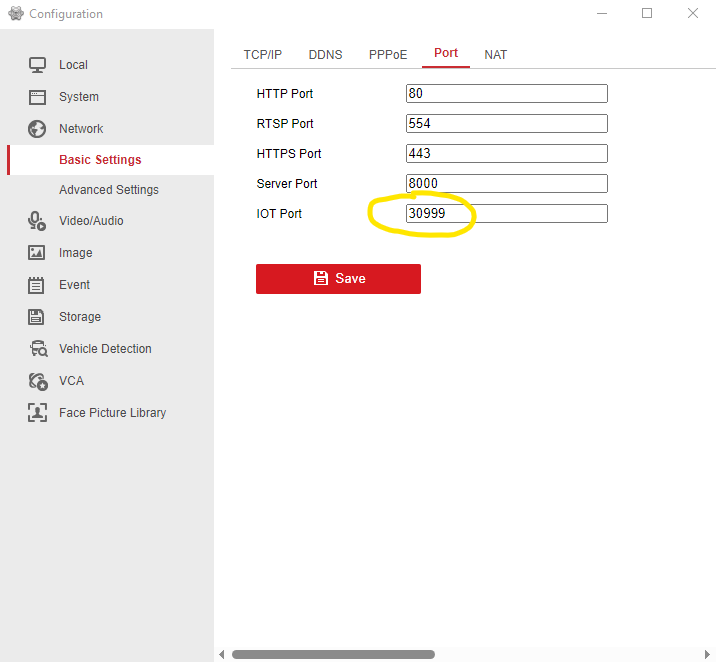Open Advanced Settings under Network

click(x=108, y=190)
